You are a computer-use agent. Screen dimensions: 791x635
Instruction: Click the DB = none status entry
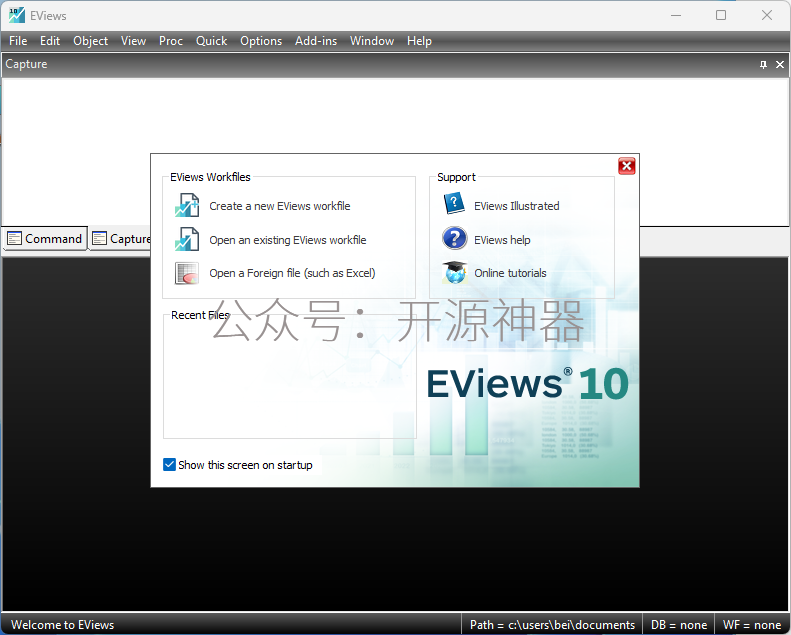[679, 625]
